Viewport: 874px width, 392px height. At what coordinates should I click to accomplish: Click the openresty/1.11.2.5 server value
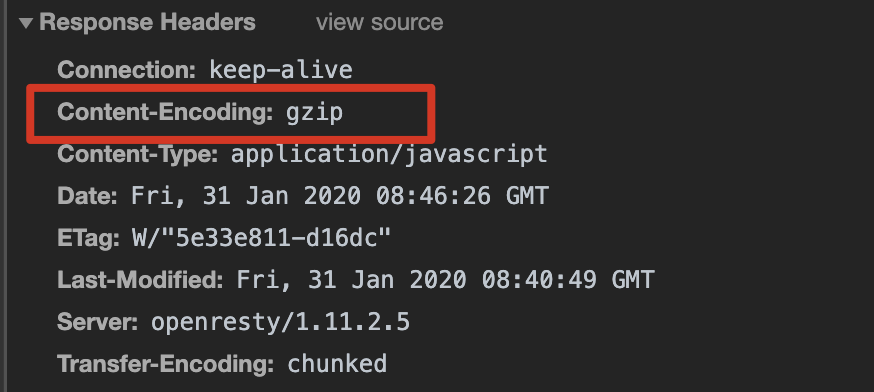(280, 323)
